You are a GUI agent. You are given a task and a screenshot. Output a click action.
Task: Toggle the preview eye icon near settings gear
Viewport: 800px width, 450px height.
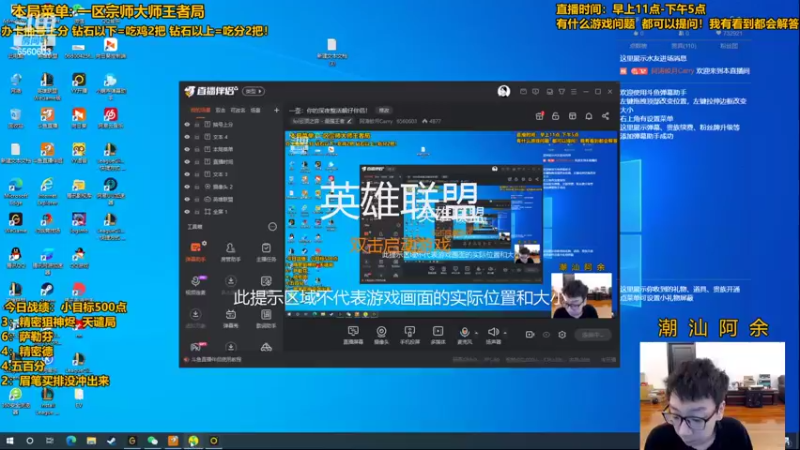click(546, 335)
